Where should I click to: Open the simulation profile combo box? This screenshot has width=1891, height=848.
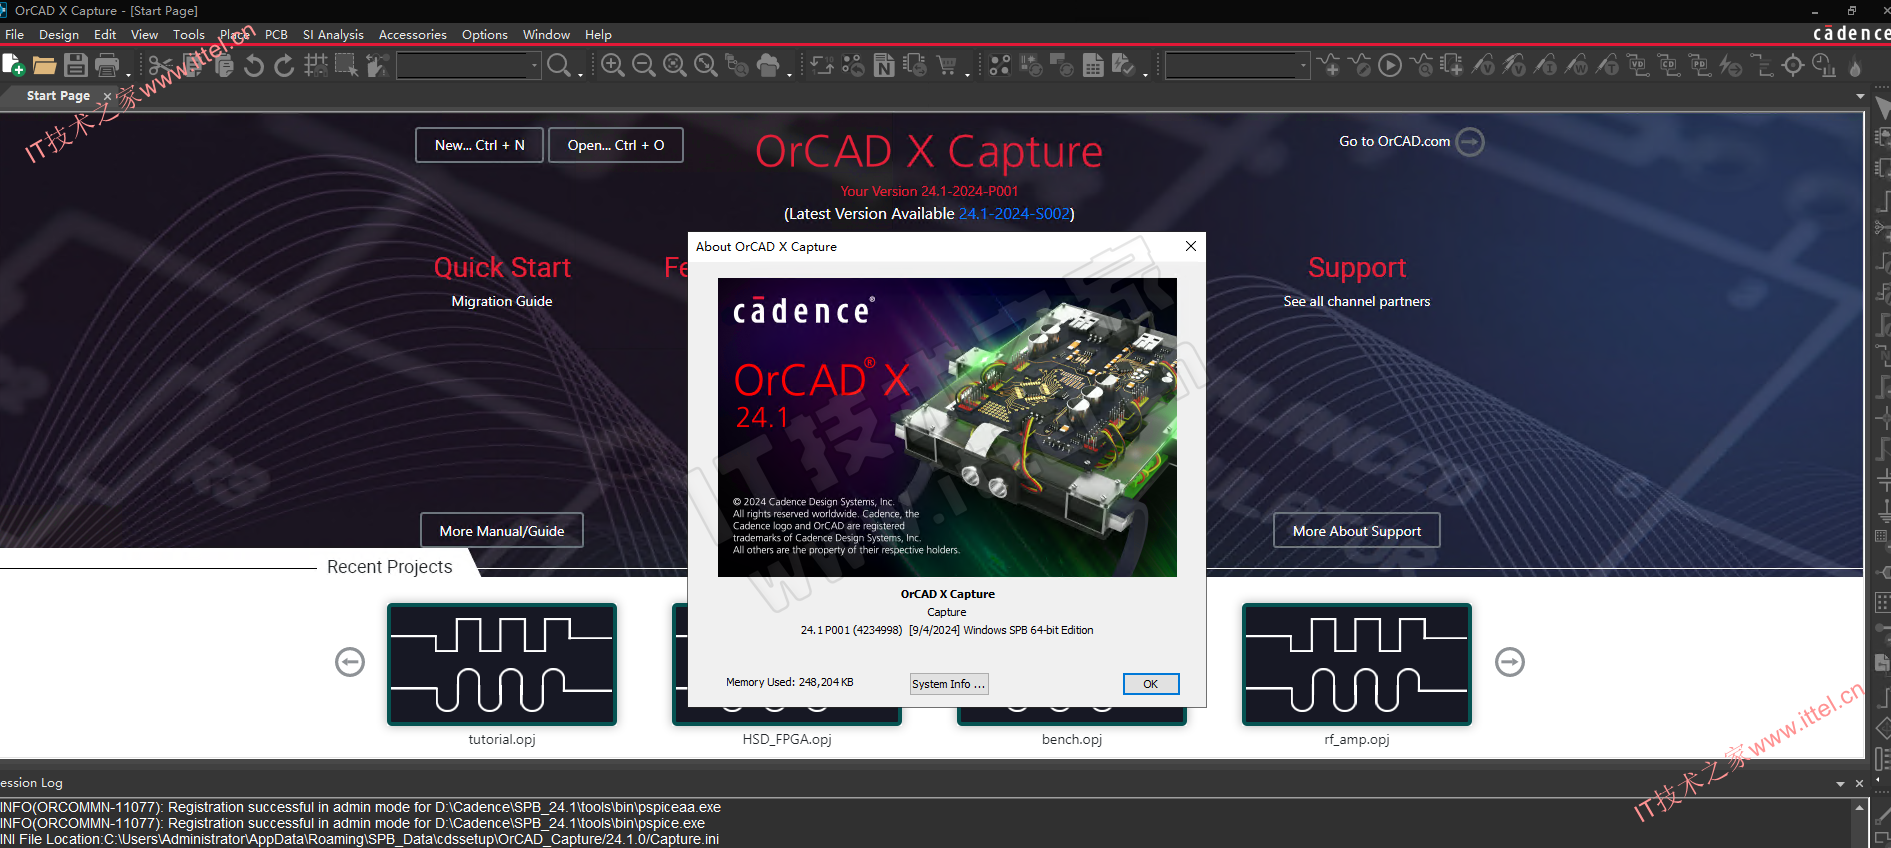1238,65
